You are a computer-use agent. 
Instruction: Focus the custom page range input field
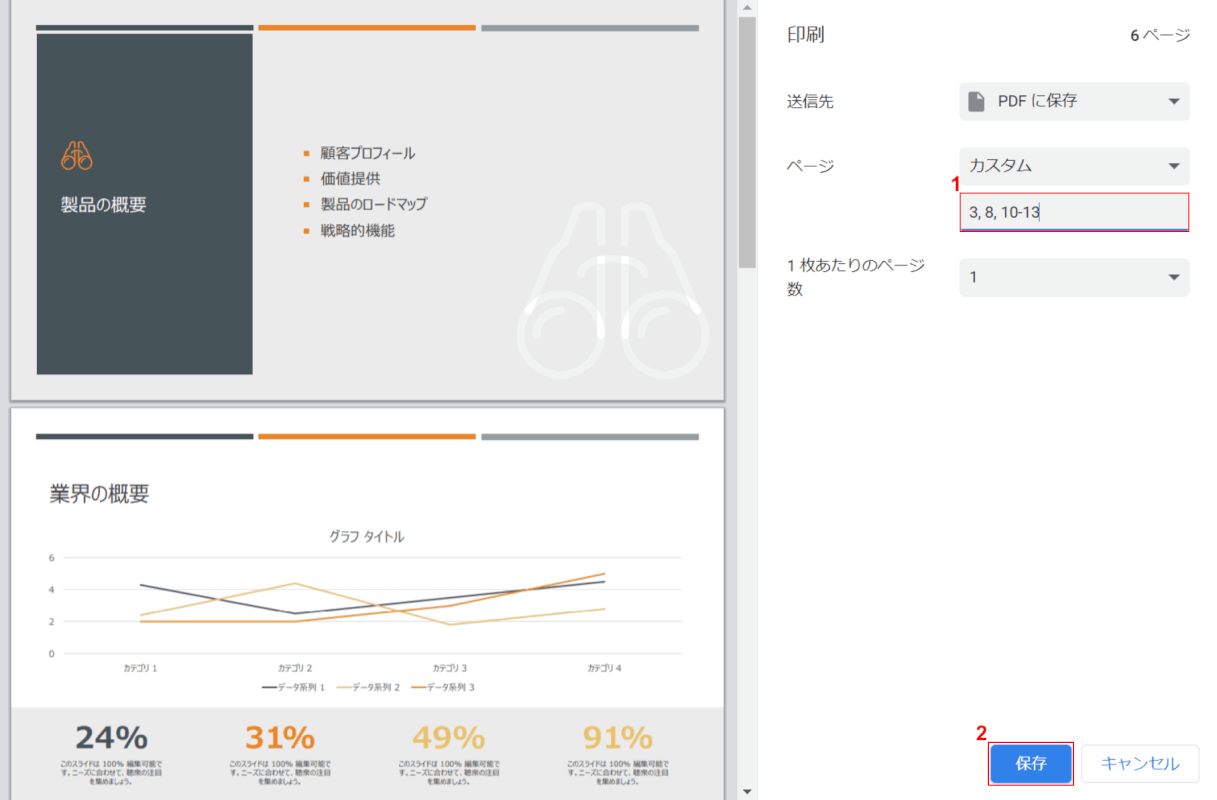pos(1074,212)
